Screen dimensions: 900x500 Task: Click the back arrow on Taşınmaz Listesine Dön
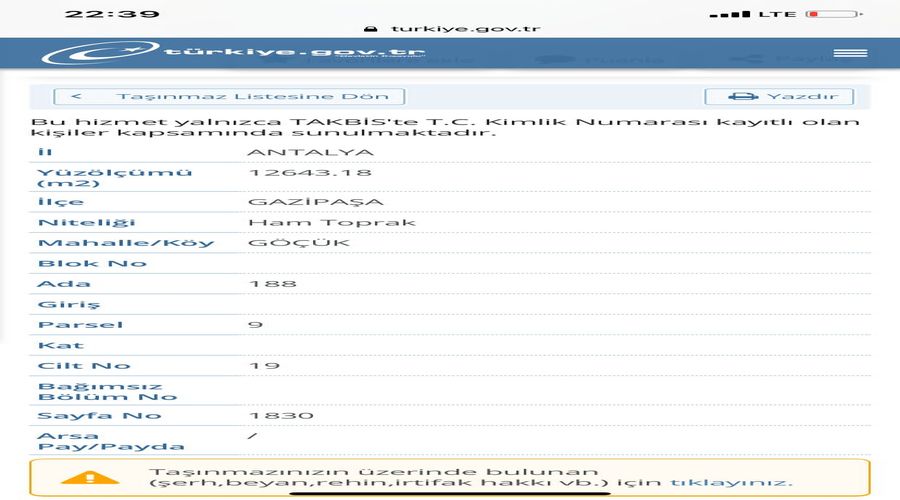[x=77, y=97]
